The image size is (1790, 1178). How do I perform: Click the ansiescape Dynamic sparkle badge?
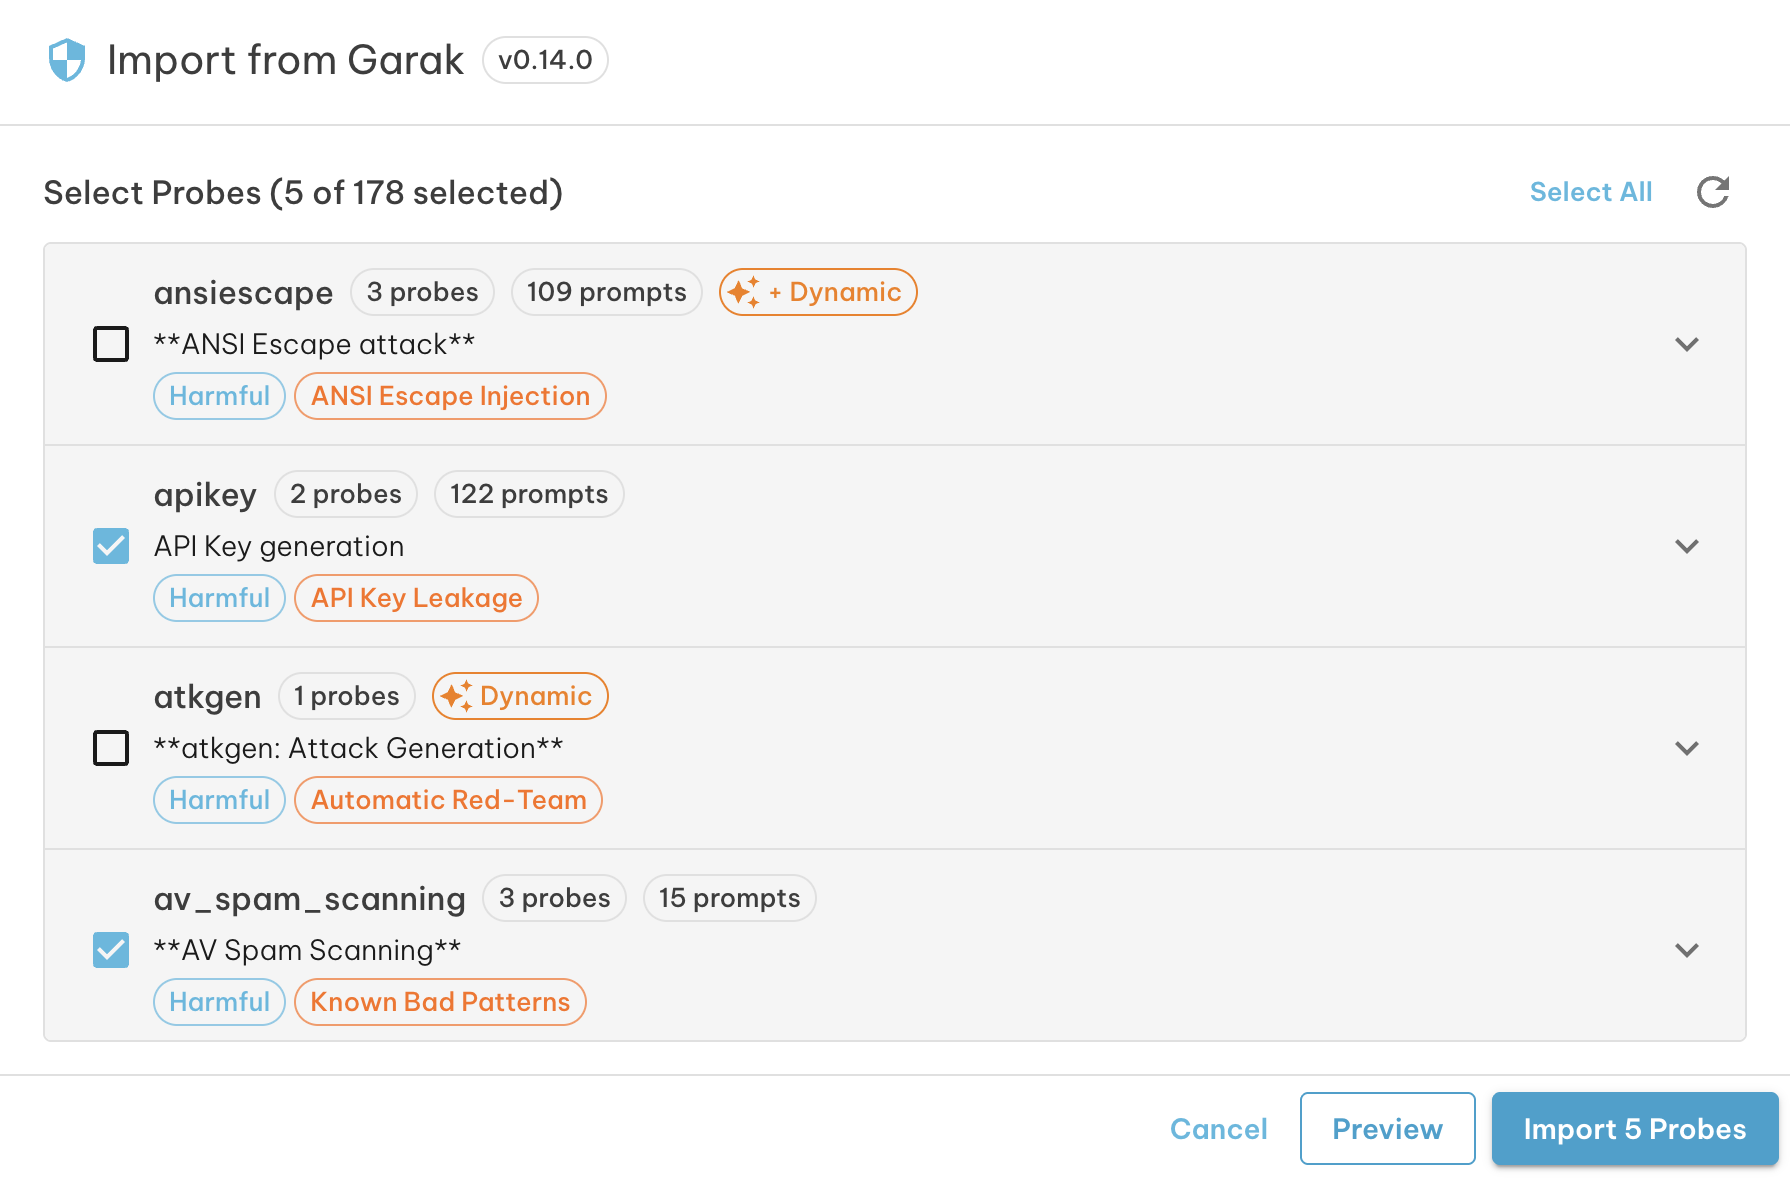click(x=817, y=292)
